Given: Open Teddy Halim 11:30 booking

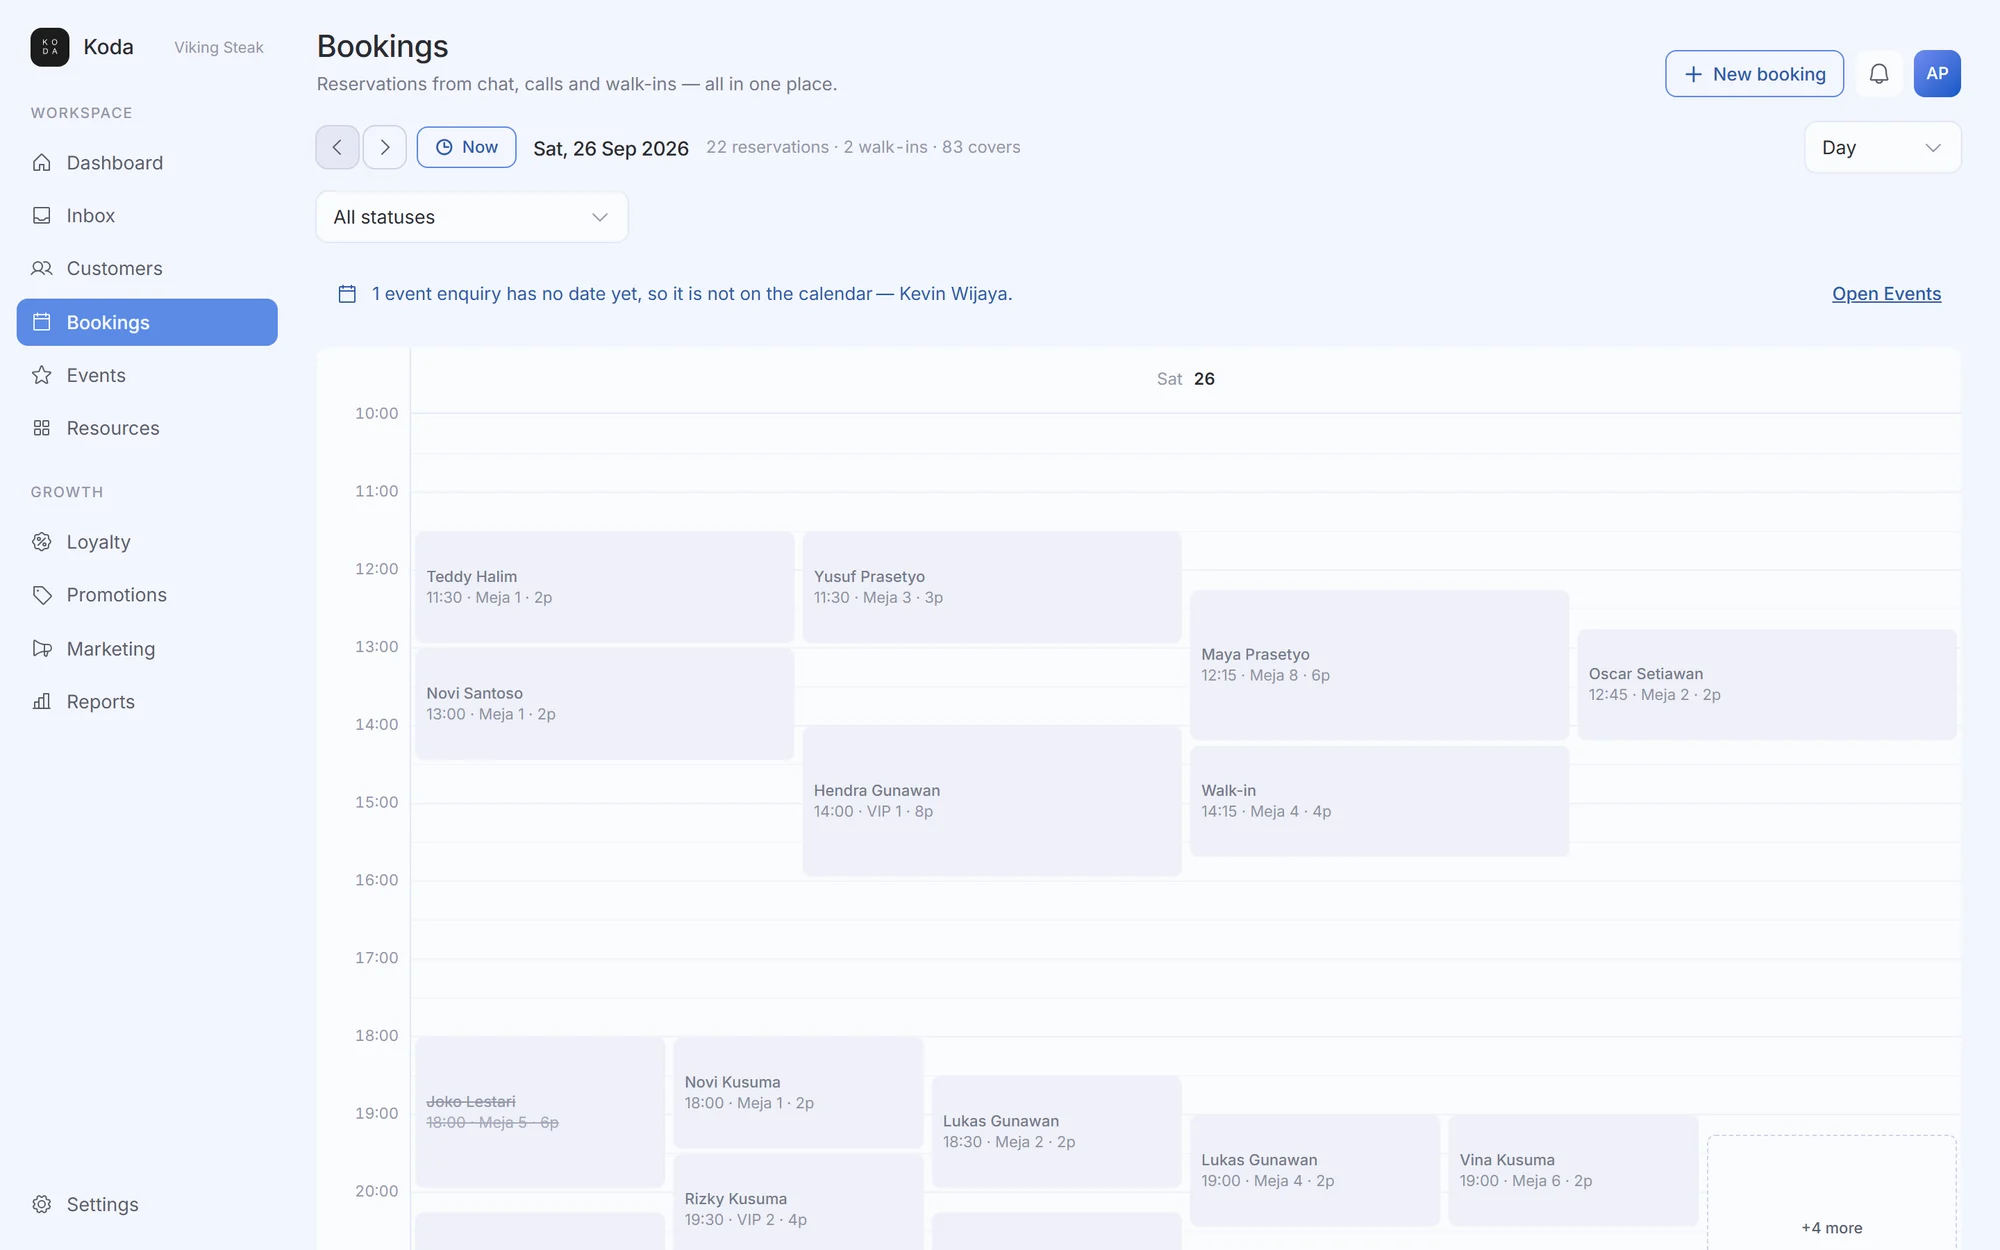Looking at the screenshot, I should 605,587.
